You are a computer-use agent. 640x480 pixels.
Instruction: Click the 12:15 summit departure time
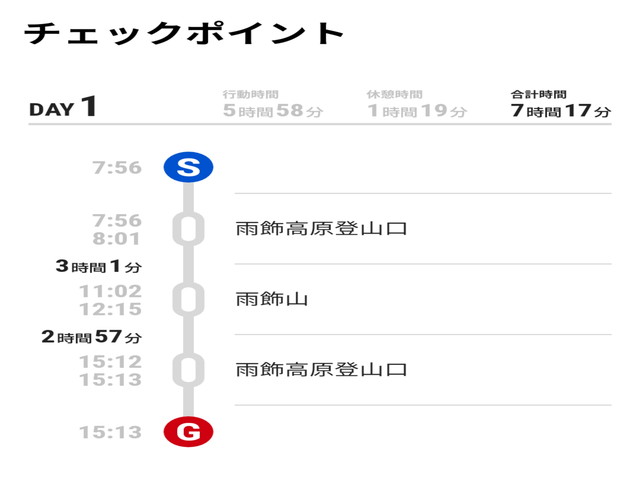pyautogui.click(x=111, y=309)
